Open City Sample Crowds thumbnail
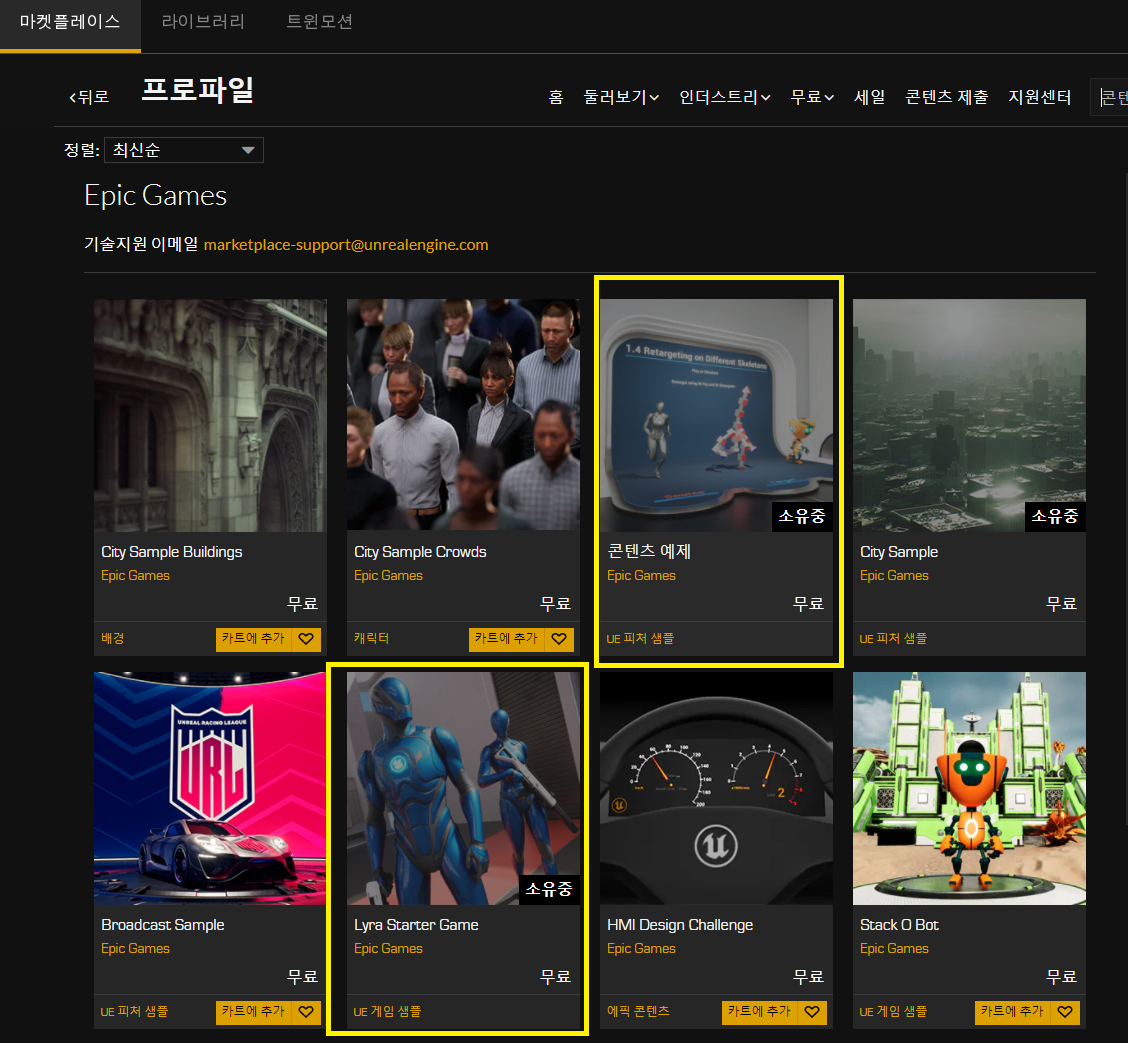 (x=463, y=416)
